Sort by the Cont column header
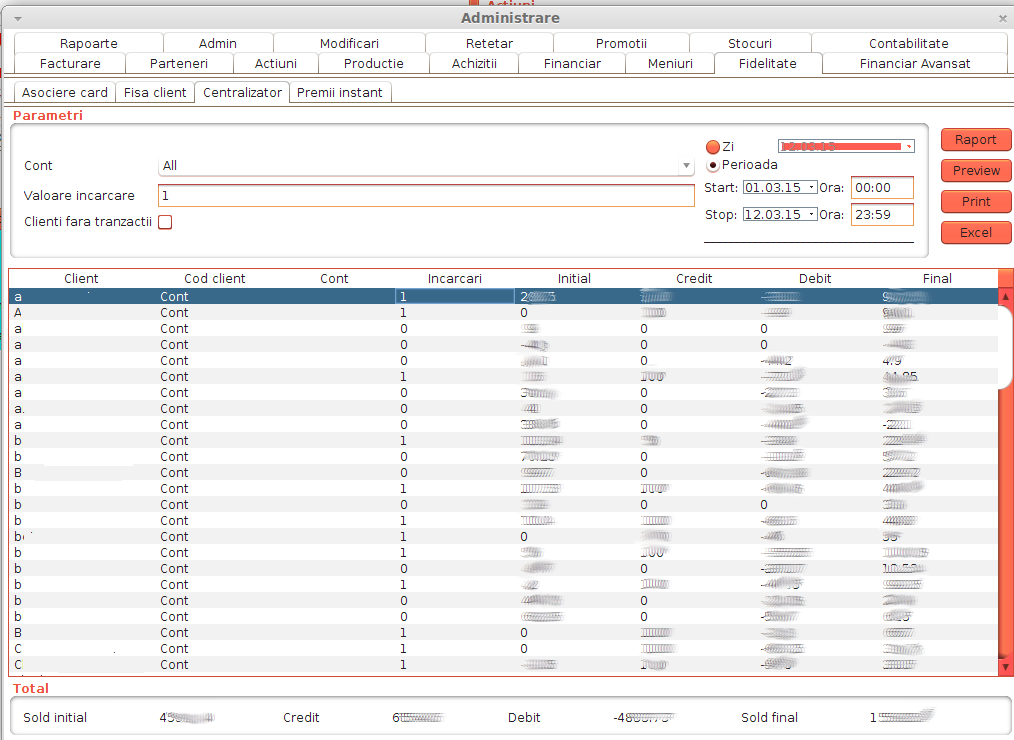The image size is (1014, 740). click(x=334, y=279)
